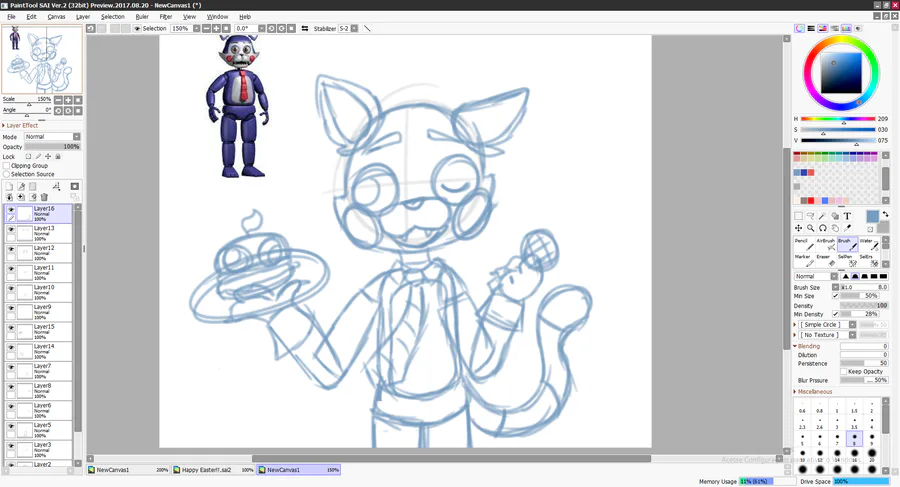Viewport: 900px width, 487px height.
Task: Click the rotation angle 0.0° input field
Action: 246,28
